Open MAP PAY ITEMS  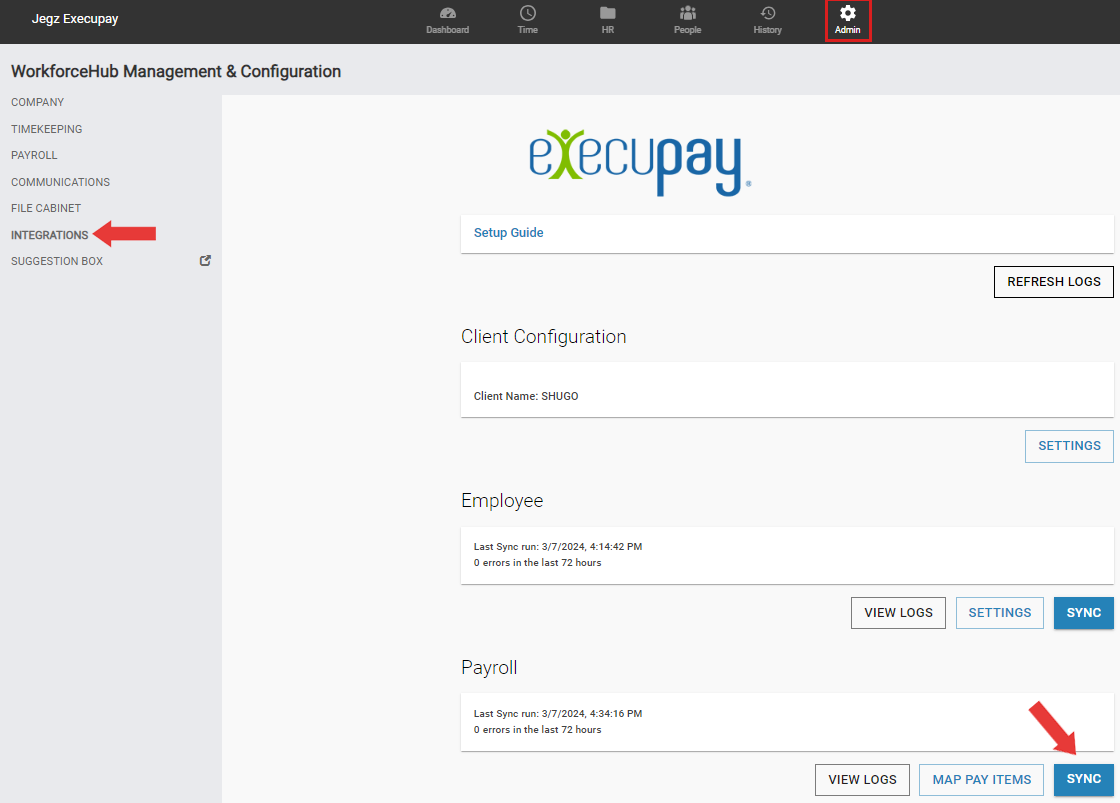[981, 779]
